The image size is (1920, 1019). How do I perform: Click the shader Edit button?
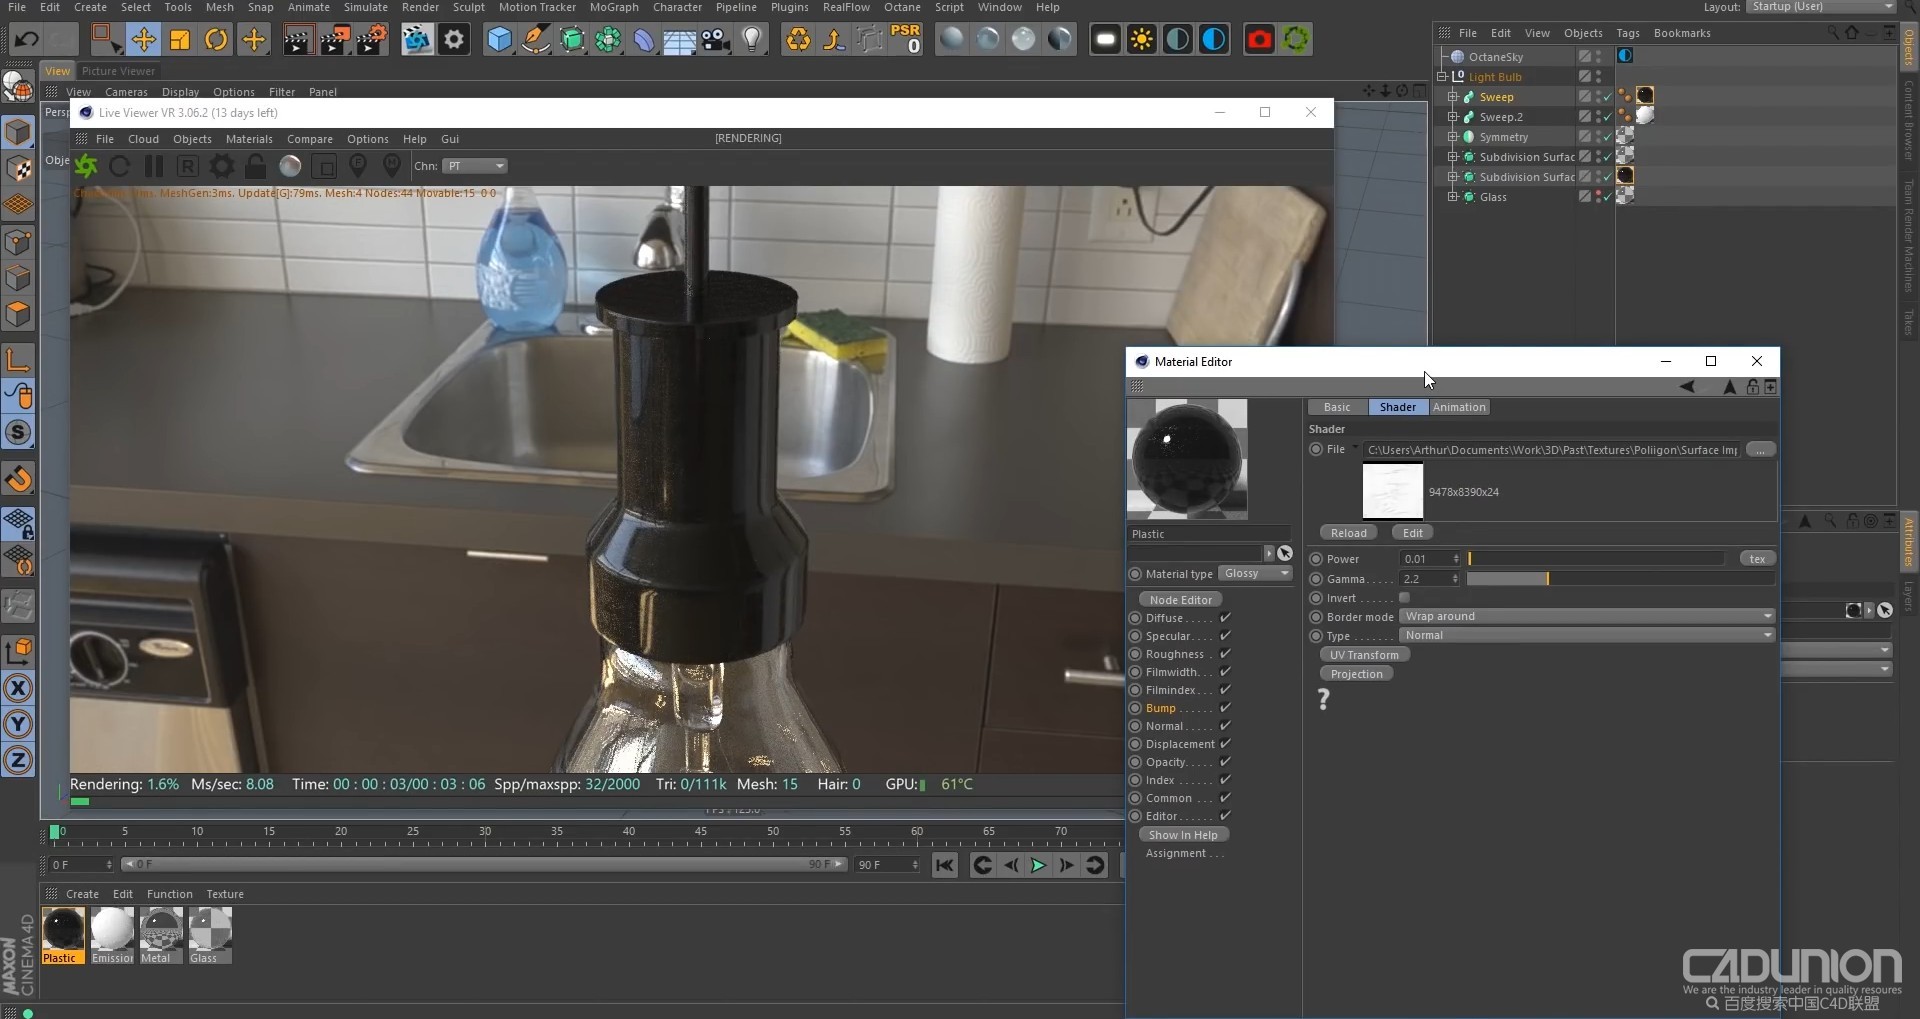point(1412,533)
